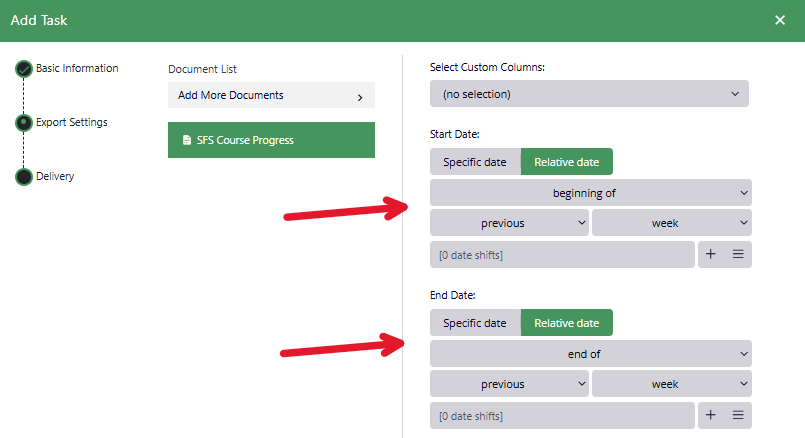The height and width of the screenshot is (438, 805).
Task: Click the Delivery step circle icon
Action: 24,177
